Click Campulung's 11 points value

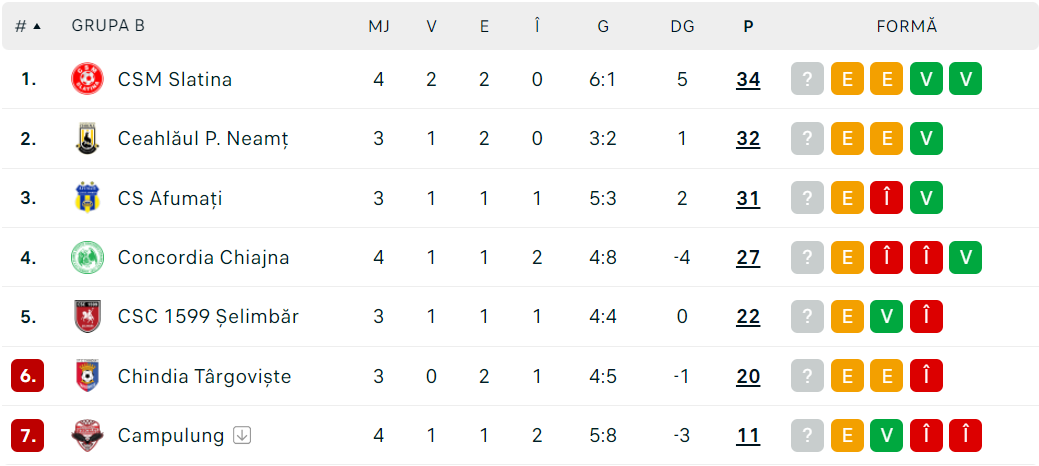[748, 436]
